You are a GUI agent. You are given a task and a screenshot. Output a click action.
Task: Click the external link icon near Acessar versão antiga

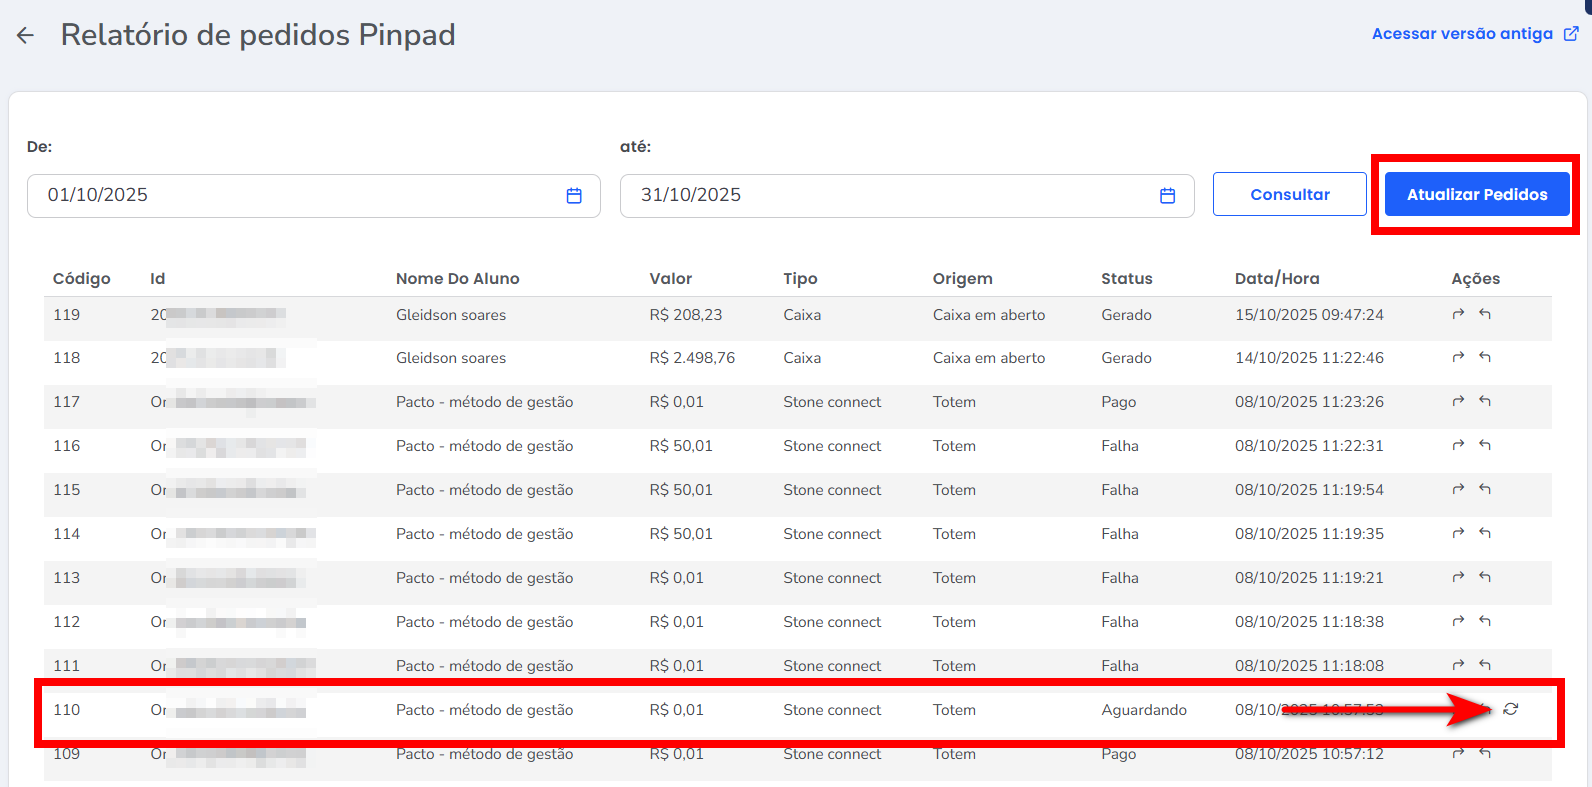[1571, 34]
